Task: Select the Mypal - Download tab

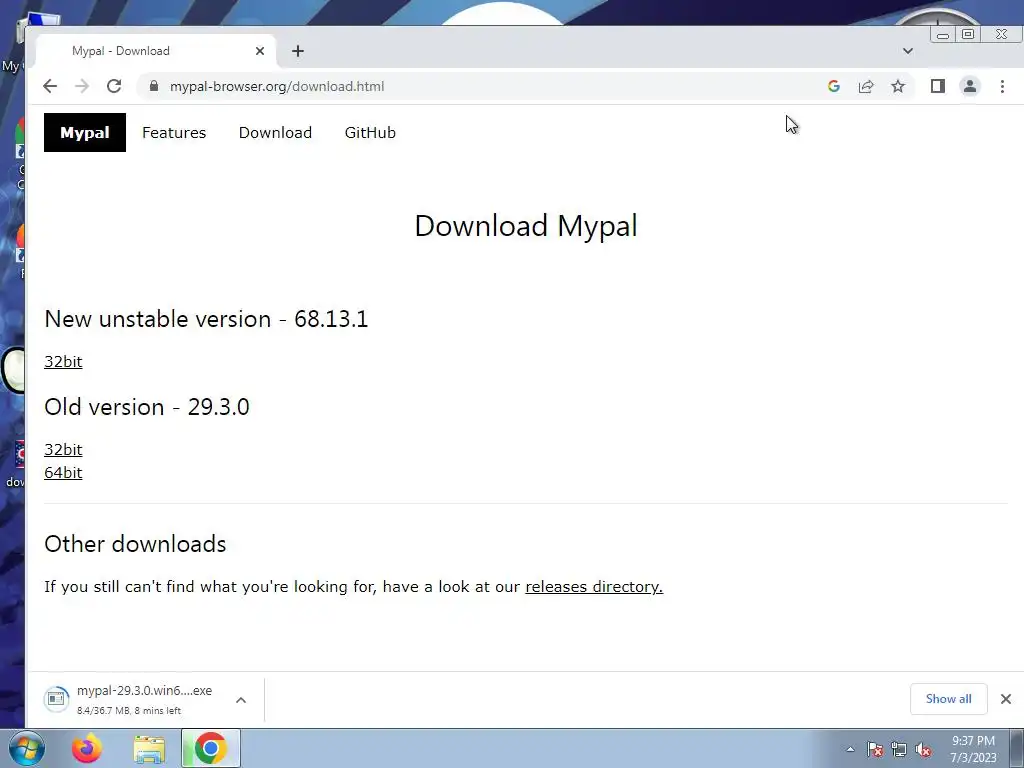Action: tap(155, 51)
